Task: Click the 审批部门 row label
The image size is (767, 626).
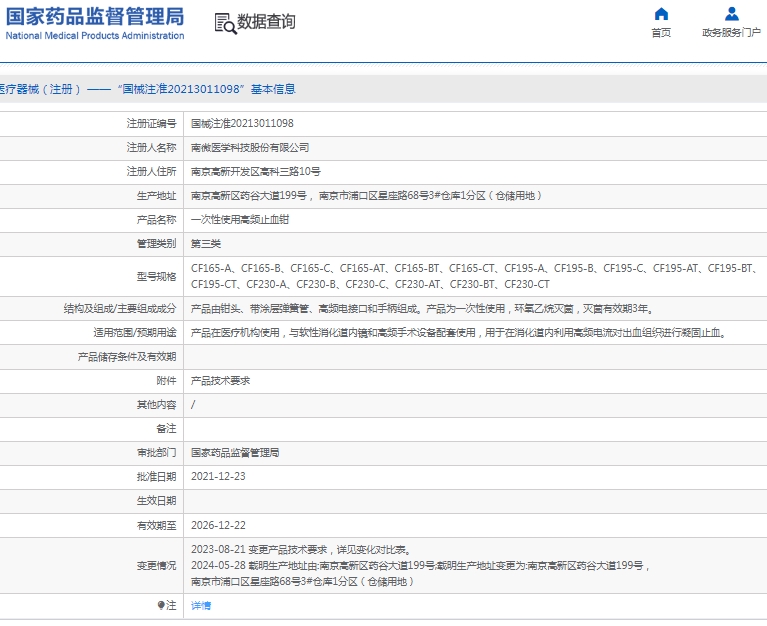Action: (157, 452)
